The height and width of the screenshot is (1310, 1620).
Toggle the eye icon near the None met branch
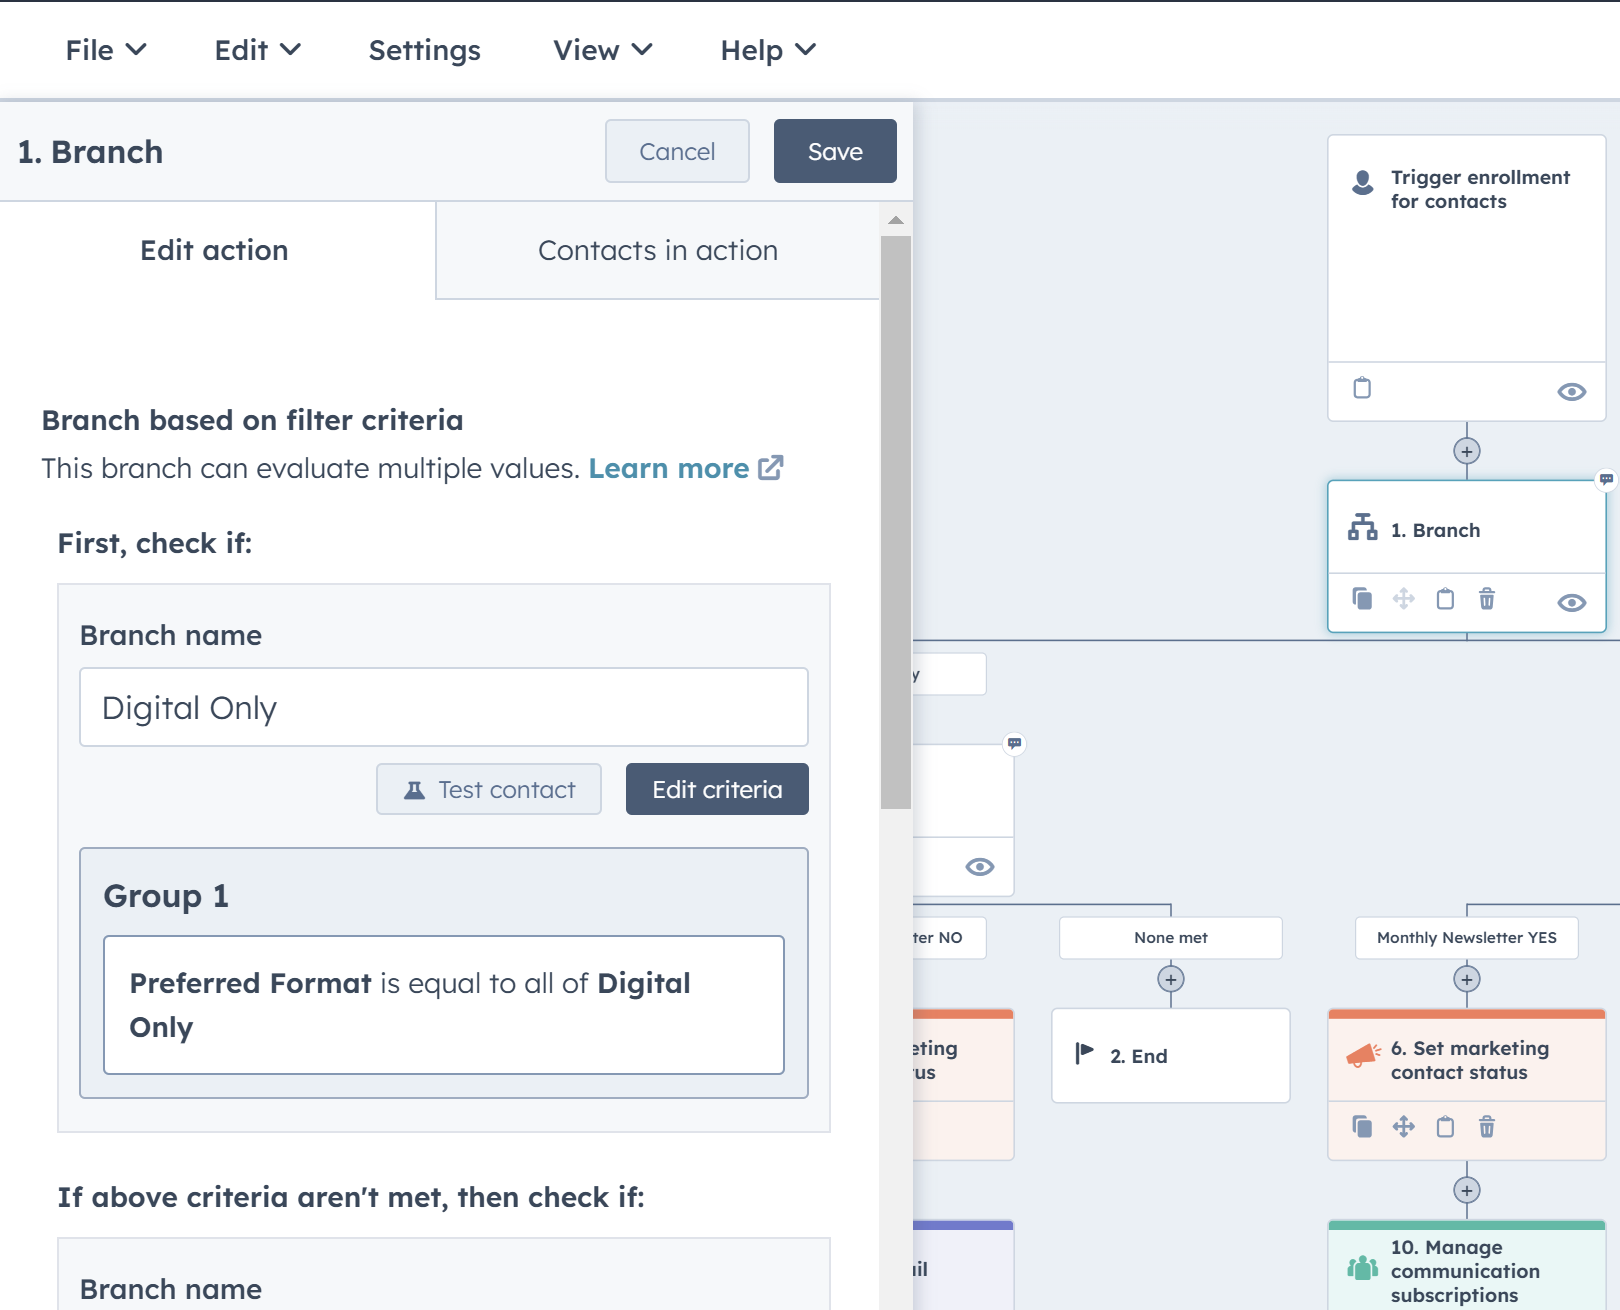coord(979,867)
